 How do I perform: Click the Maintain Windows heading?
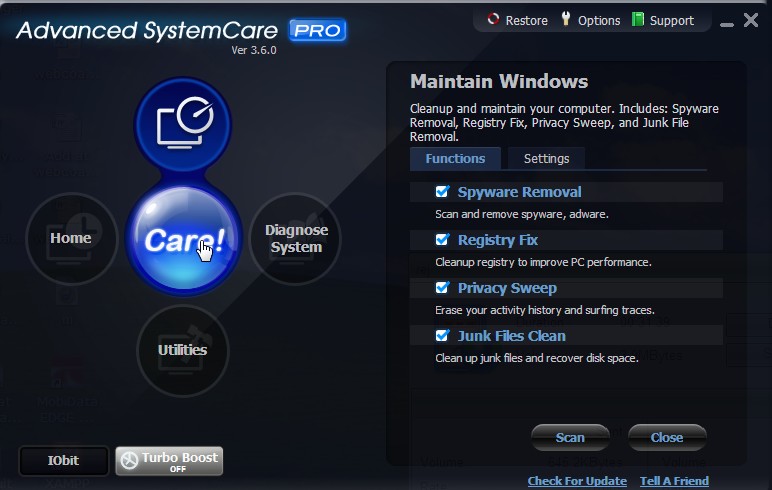click(499, 81)
